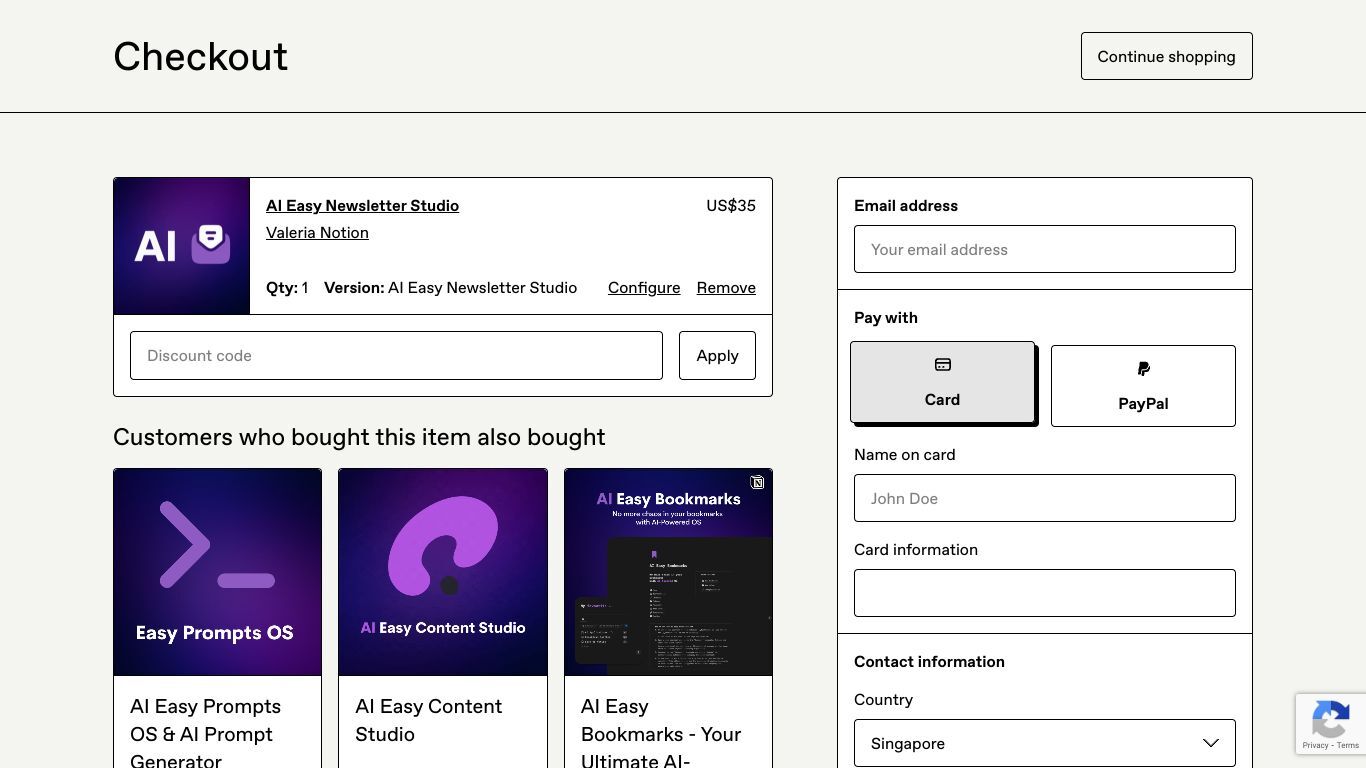Screen dimensions: 1366x768
Task: Visit the Valeria Notion seller link
Action: click(x=317, y=233)
